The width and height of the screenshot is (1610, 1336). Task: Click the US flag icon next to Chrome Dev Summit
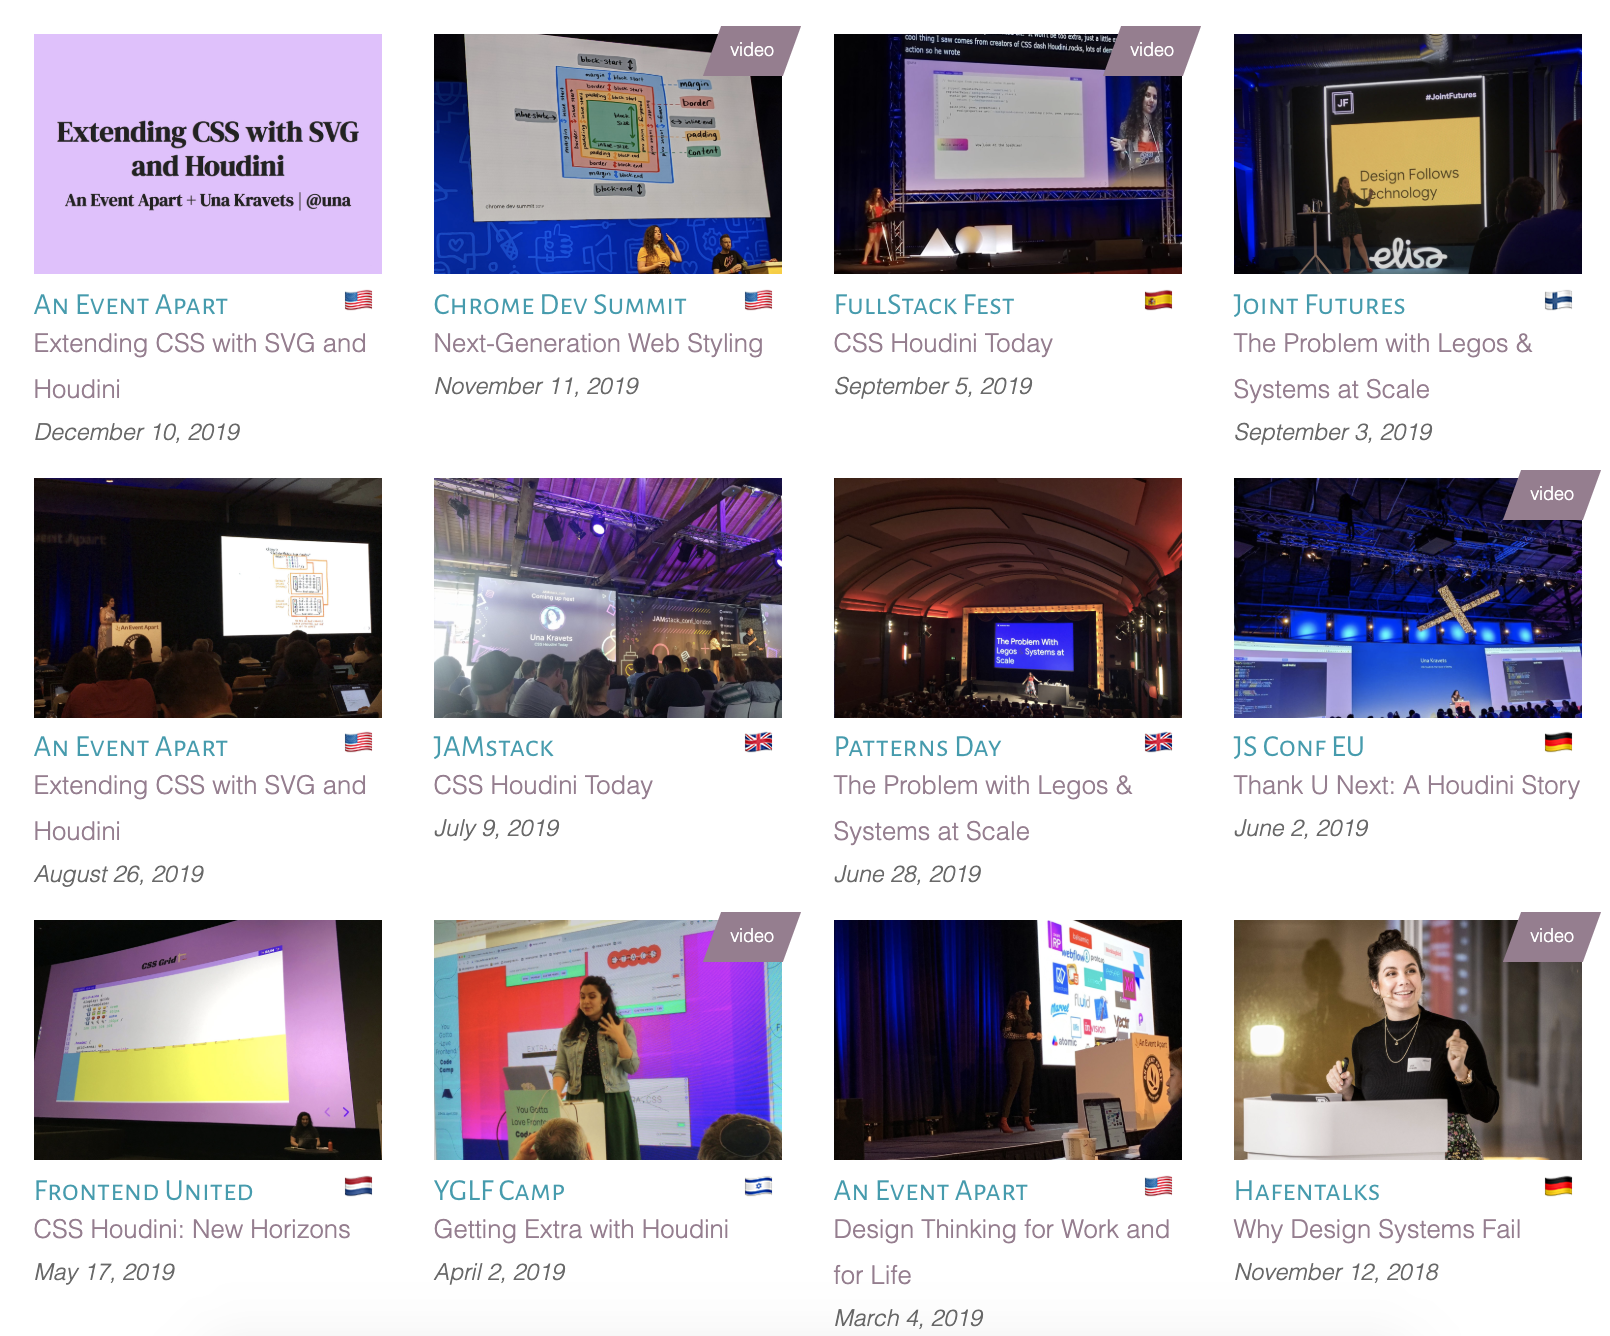coord(758,300)
